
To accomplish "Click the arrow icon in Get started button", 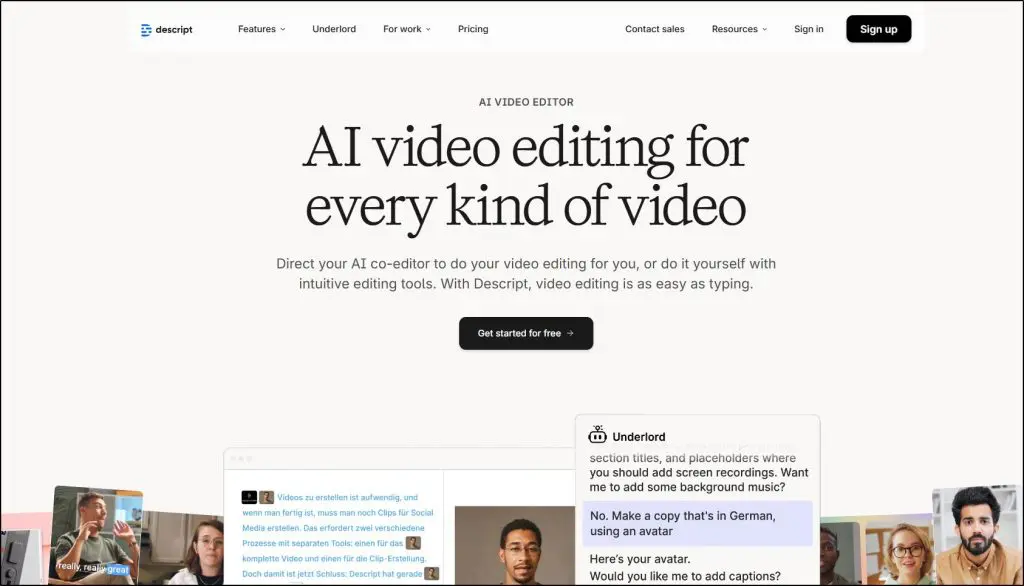I will [x=570, y=333].
